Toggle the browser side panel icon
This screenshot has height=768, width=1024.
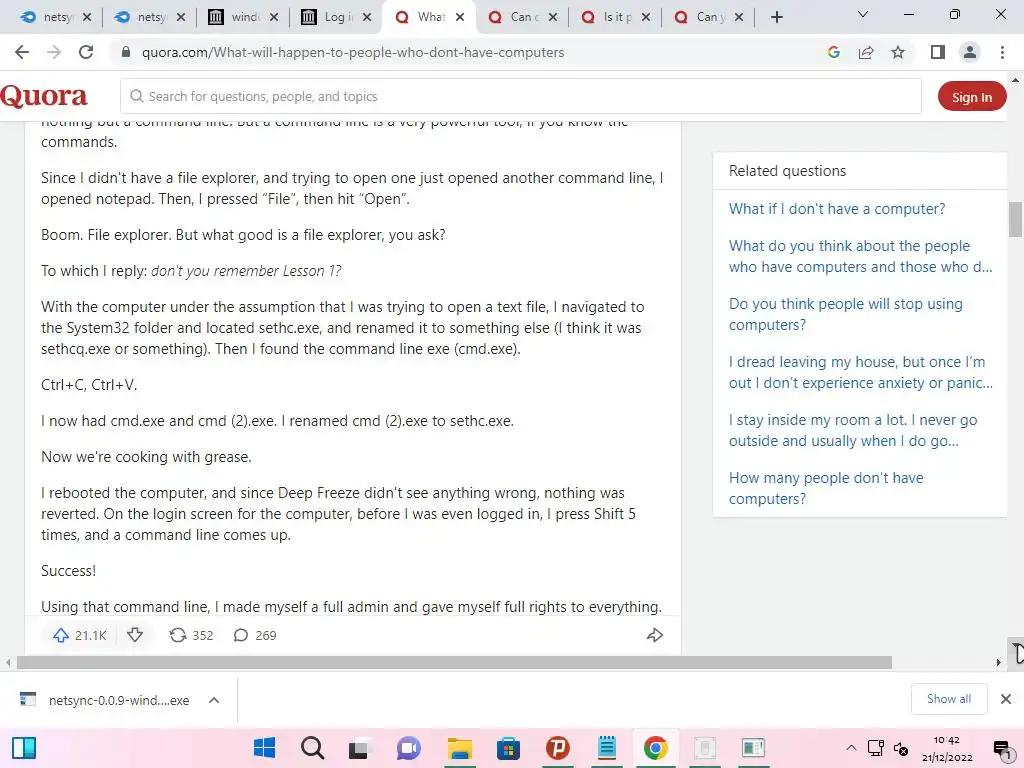tap(938, 52)
